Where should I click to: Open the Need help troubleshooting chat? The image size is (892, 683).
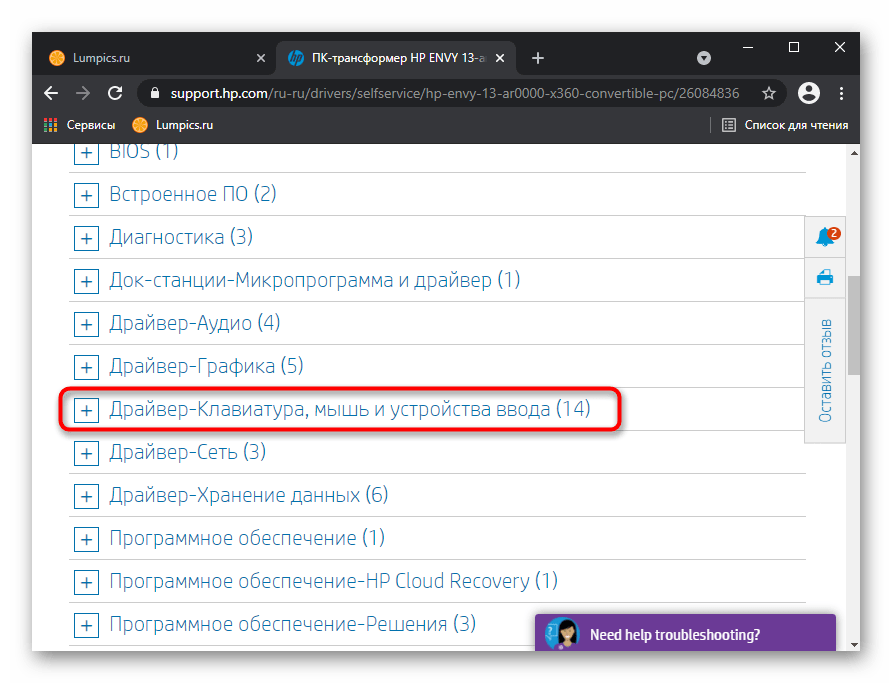tap(685, 633)
